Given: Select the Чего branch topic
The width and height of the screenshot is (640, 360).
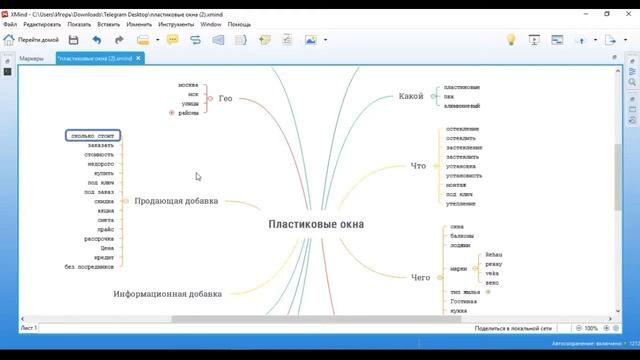Looking at the screenshot, I should (420, 278).
